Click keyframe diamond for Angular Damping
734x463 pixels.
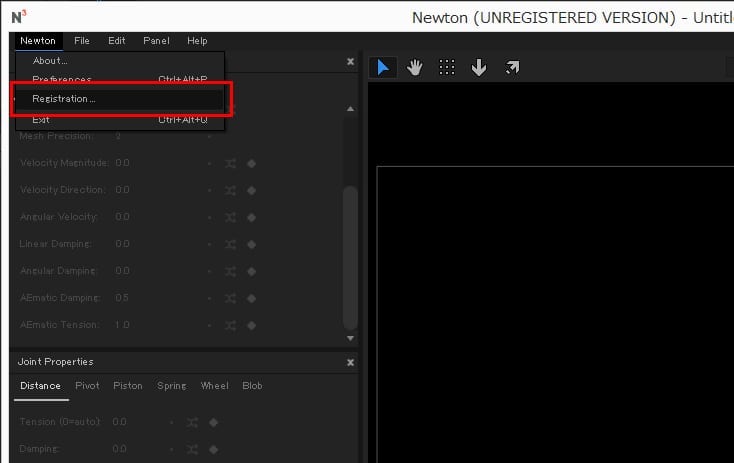251,272
